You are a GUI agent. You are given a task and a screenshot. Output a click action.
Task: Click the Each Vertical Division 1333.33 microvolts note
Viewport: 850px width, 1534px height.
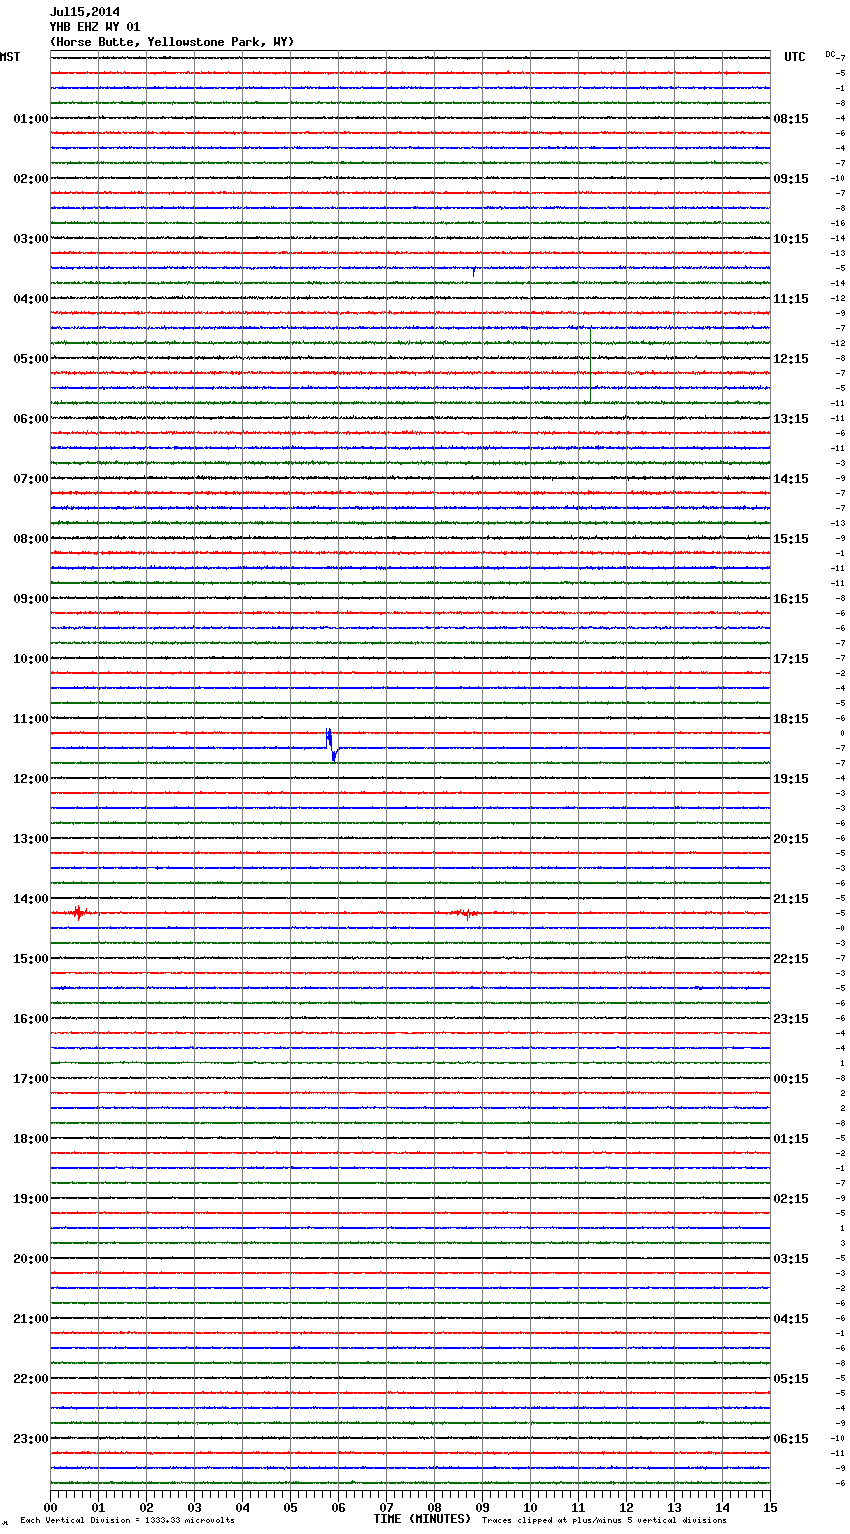[127, 1520]
